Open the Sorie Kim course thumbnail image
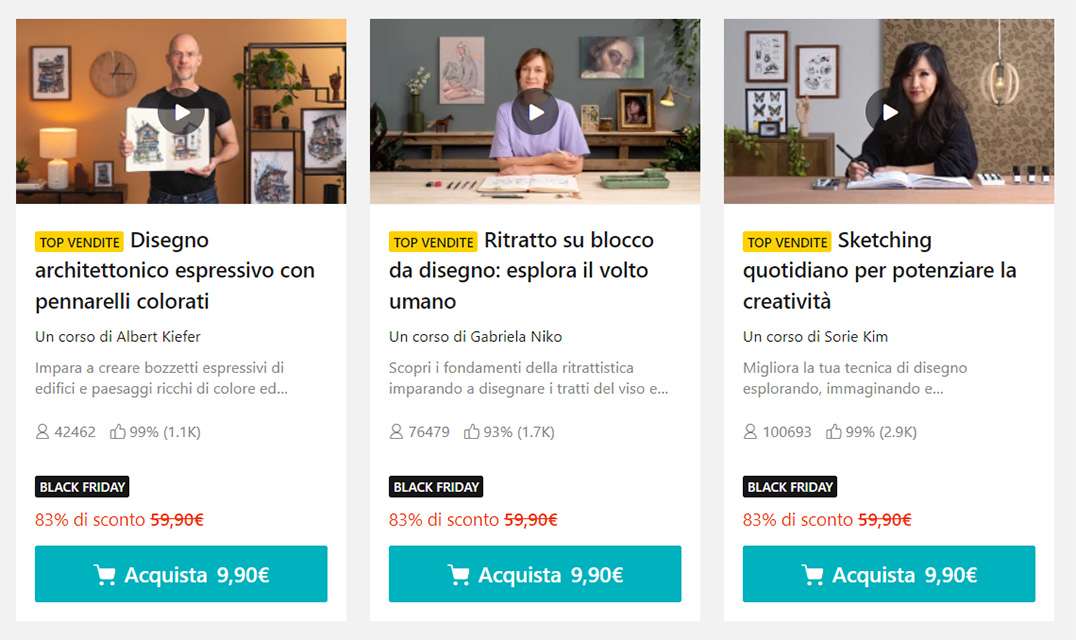Screen dimensions: 1076x640 click(889, 111)
